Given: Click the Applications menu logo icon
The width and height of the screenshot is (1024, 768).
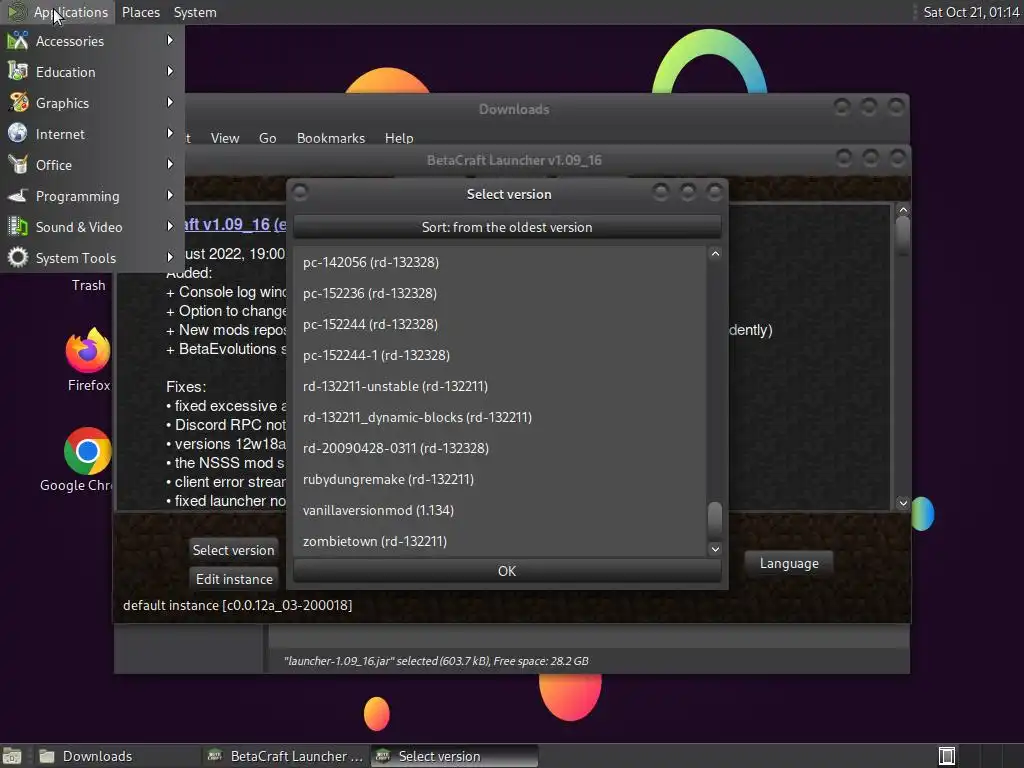Looking at the screenshot, I should [16, 12].
